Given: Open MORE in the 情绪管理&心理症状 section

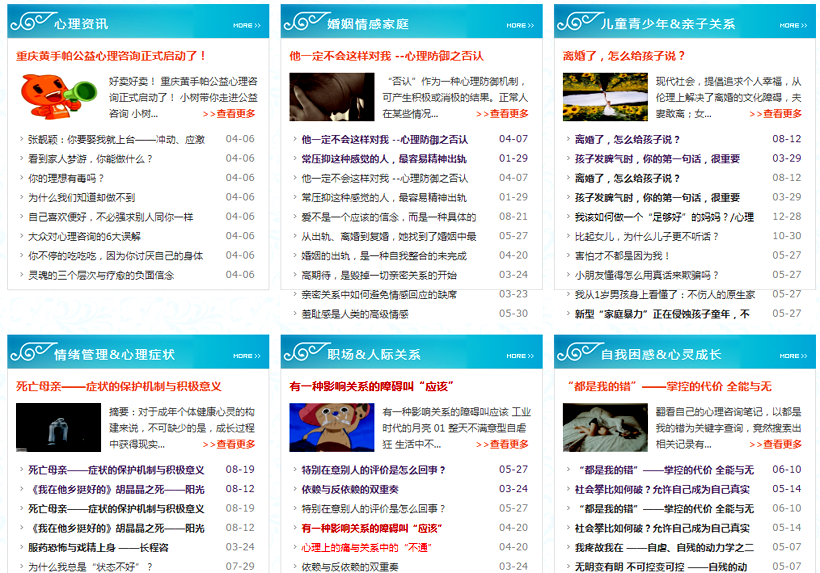Looking at the screenshot, I should 244,355.
